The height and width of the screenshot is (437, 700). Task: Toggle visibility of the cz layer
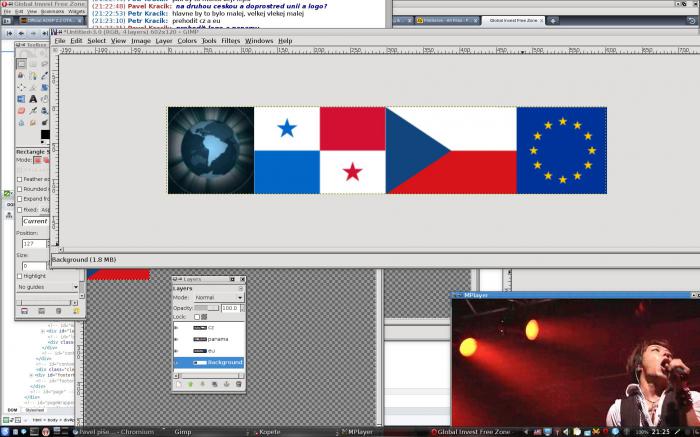(x=176, y=328)
